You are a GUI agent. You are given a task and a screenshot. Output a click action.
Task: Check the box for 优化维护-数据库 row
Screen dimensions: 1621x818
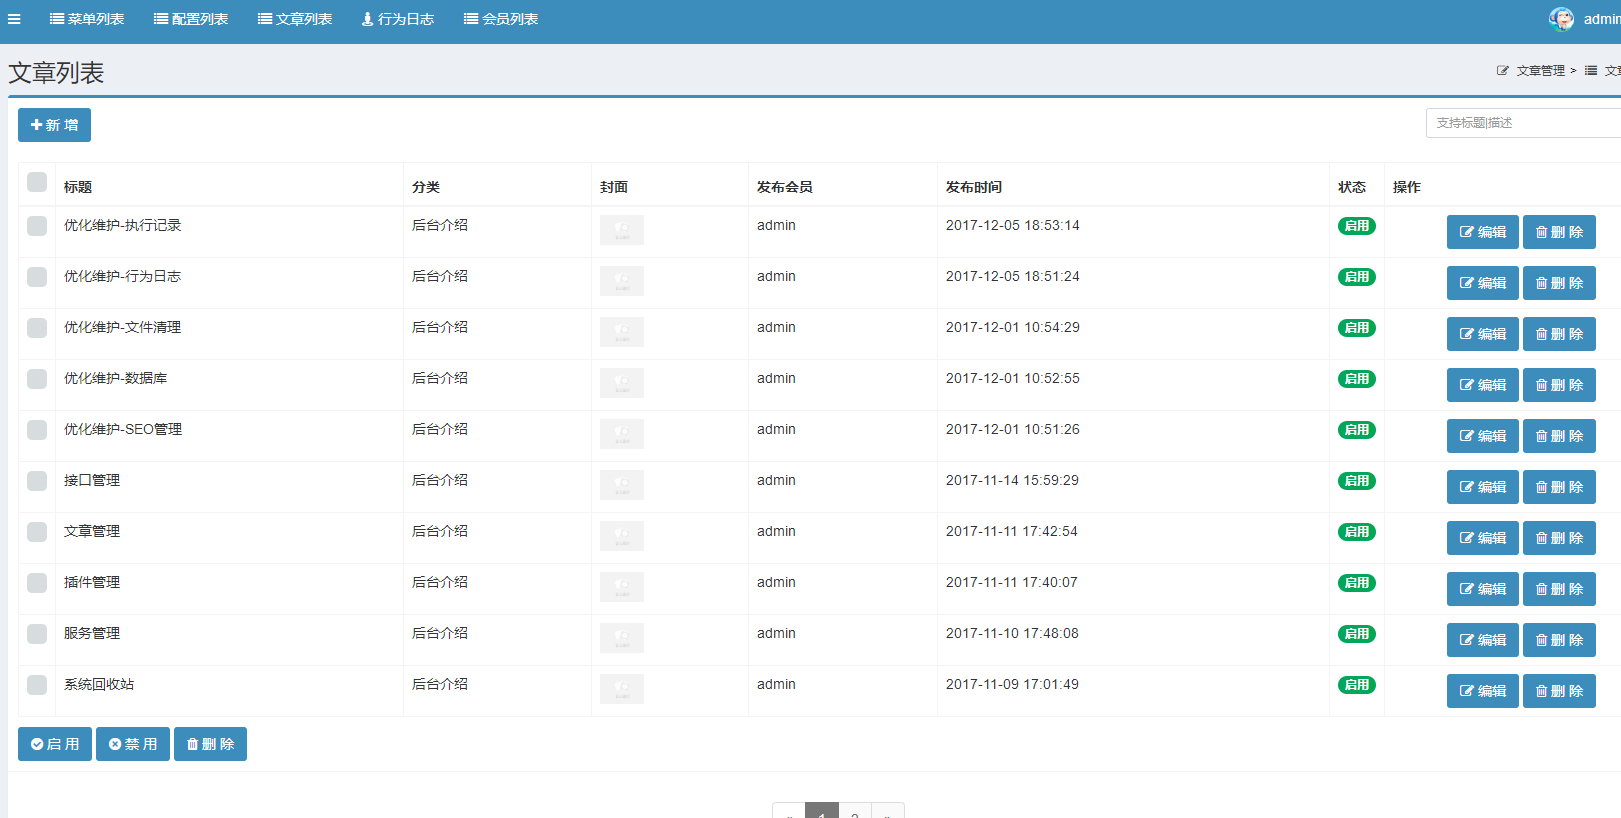(37, 379)
